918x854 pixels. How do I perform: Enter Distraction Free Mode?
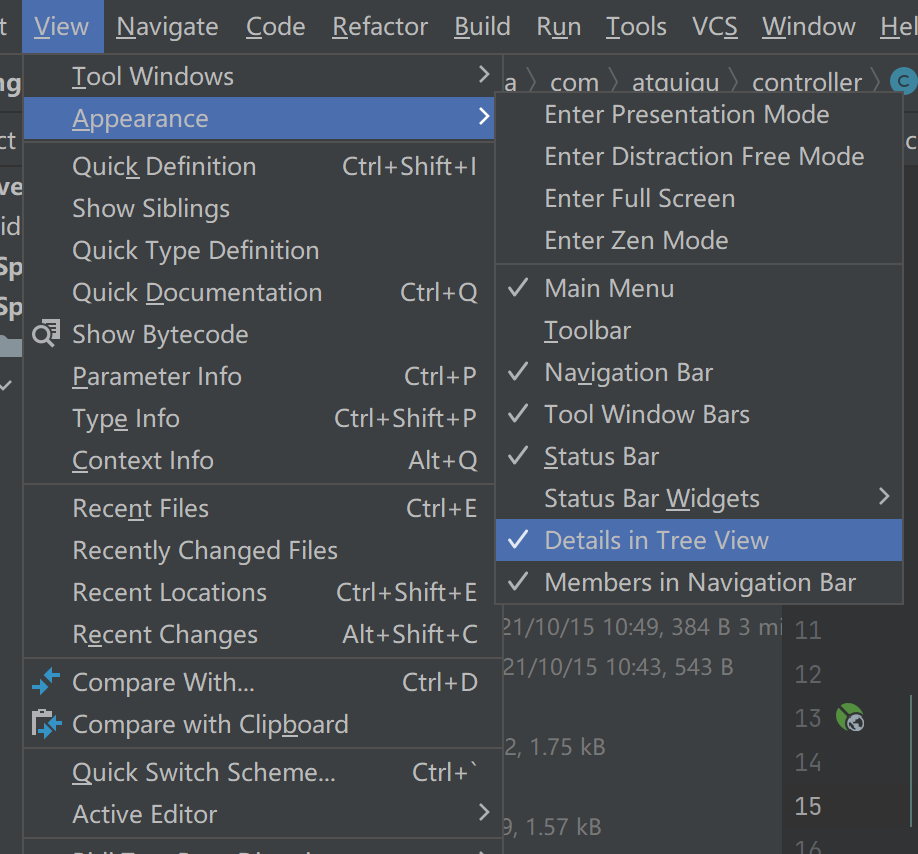tap(704, 156)
